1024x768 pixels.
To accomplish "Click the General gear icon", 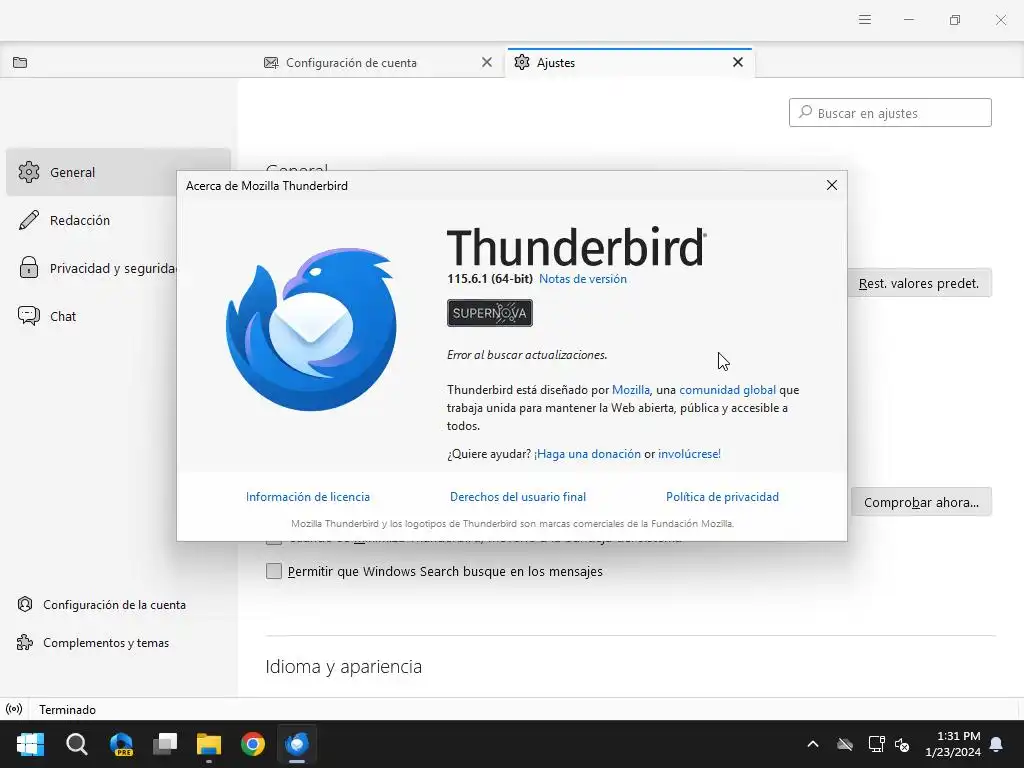I will pyautogui.click(x=29, y=172).
